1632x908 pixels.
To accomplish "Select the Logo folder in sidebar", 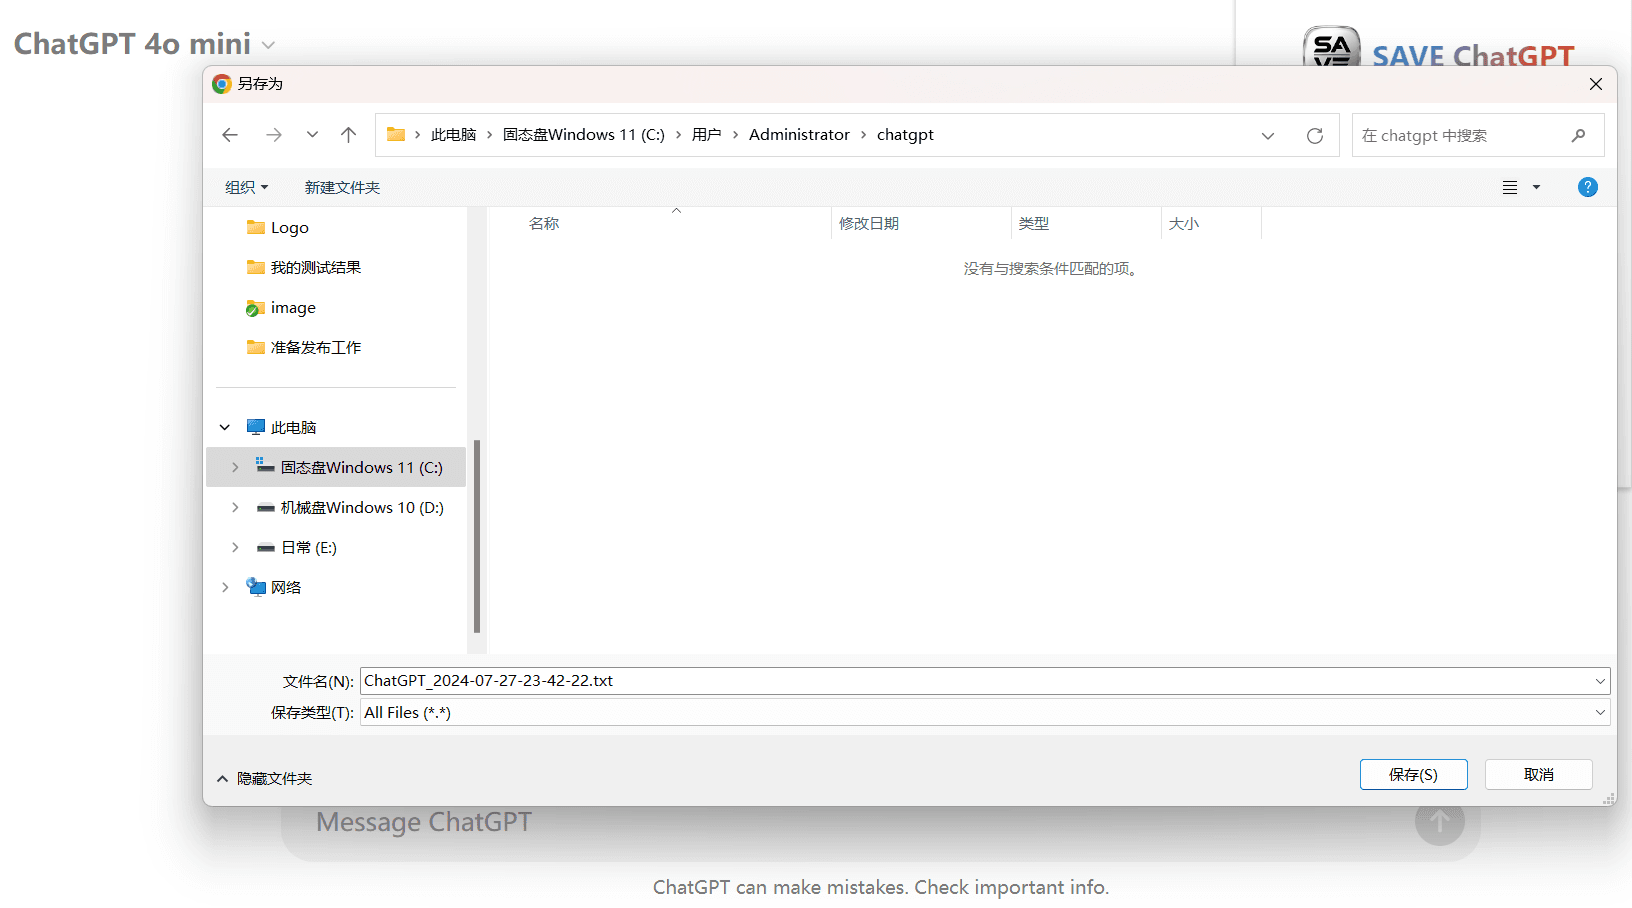I will point(278,227).
